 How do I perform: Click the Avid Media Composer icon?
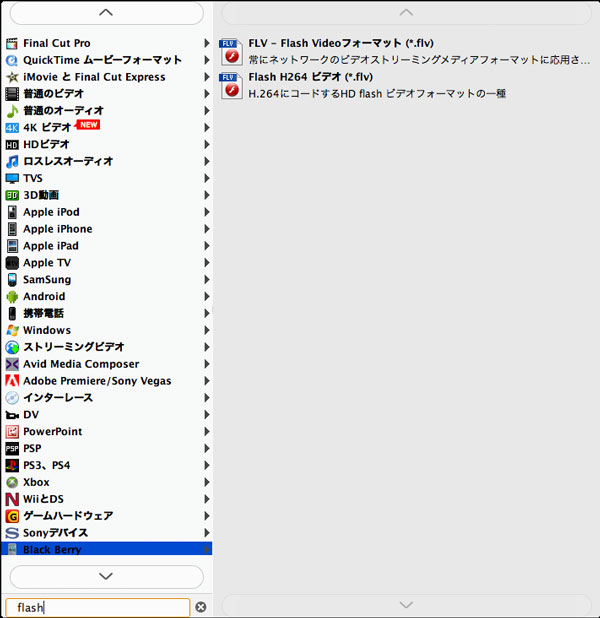click(12, 364)
